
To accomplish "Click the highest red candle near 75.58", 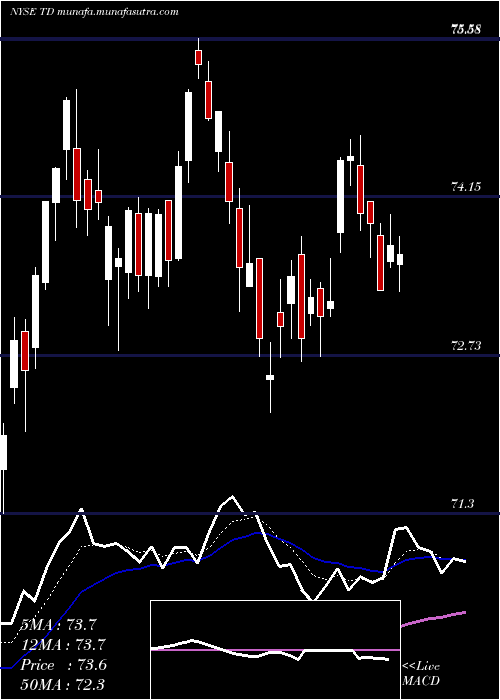I will pyautogui.click(x=199, y=58).
